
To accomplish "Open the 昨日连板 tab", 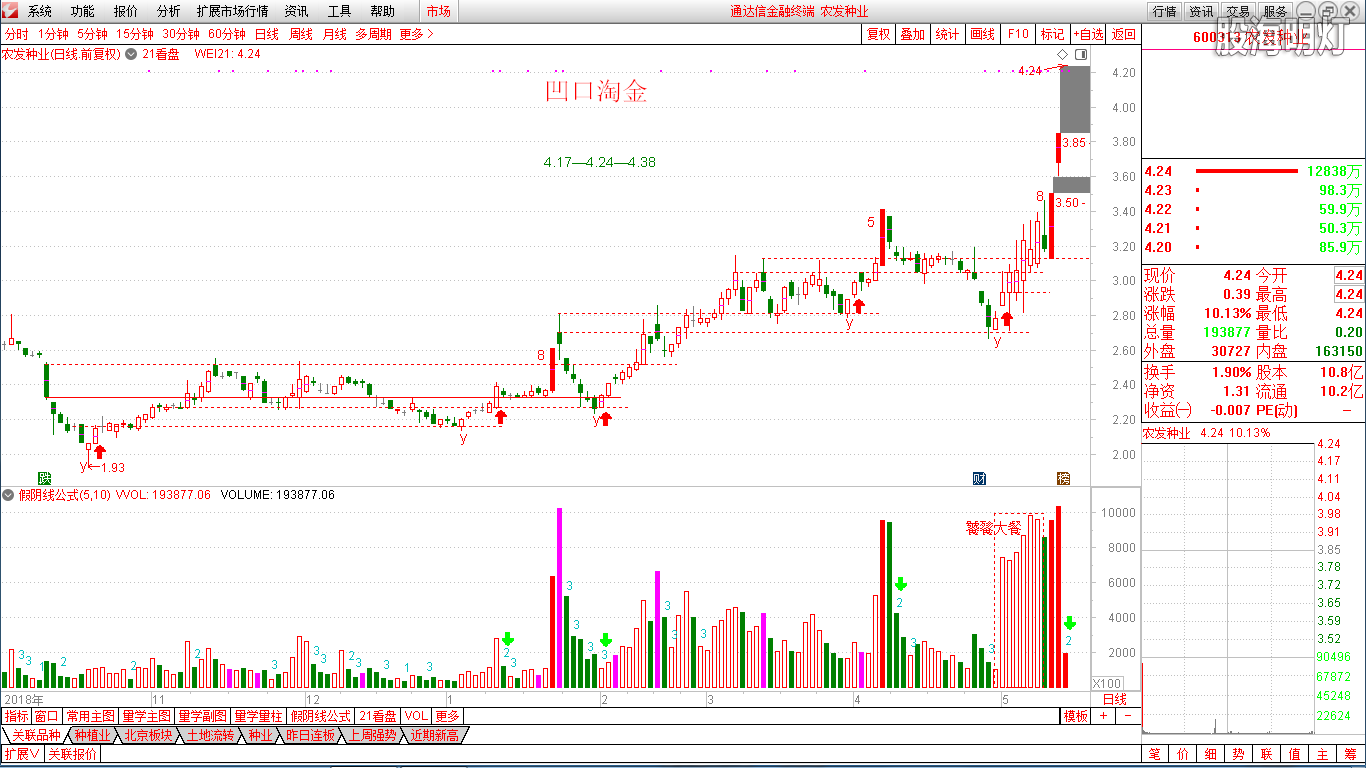I will pos(311,735).
